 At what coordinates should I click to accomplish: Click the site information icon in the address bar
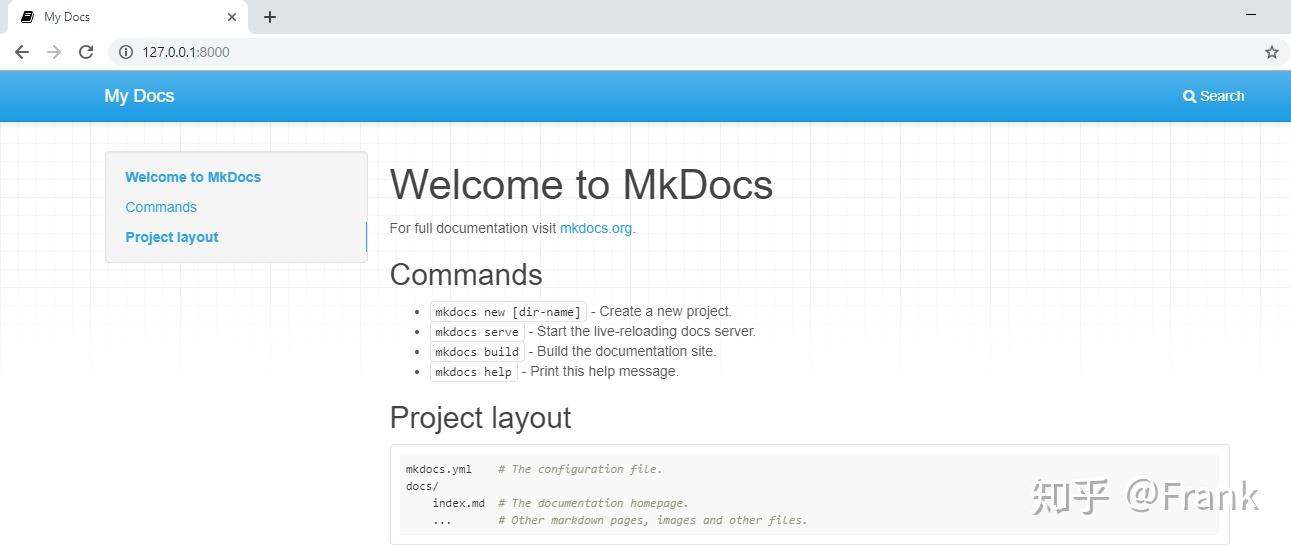[126, 52]
